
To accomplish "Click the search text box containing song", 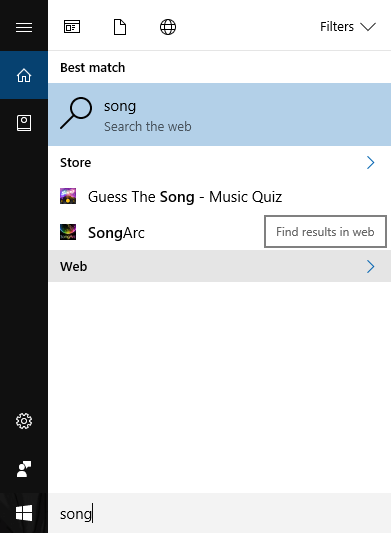I will [220, 513].
